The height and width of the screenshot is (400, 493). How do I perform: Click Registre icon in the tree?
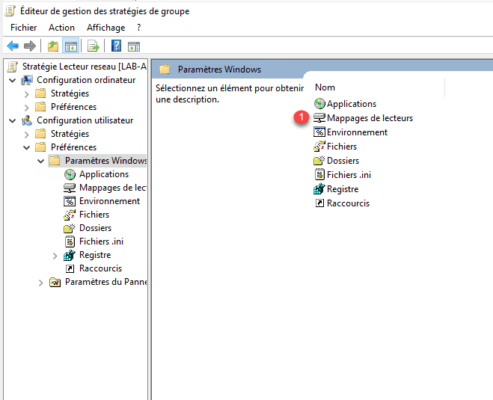click(x=69, y=255)
